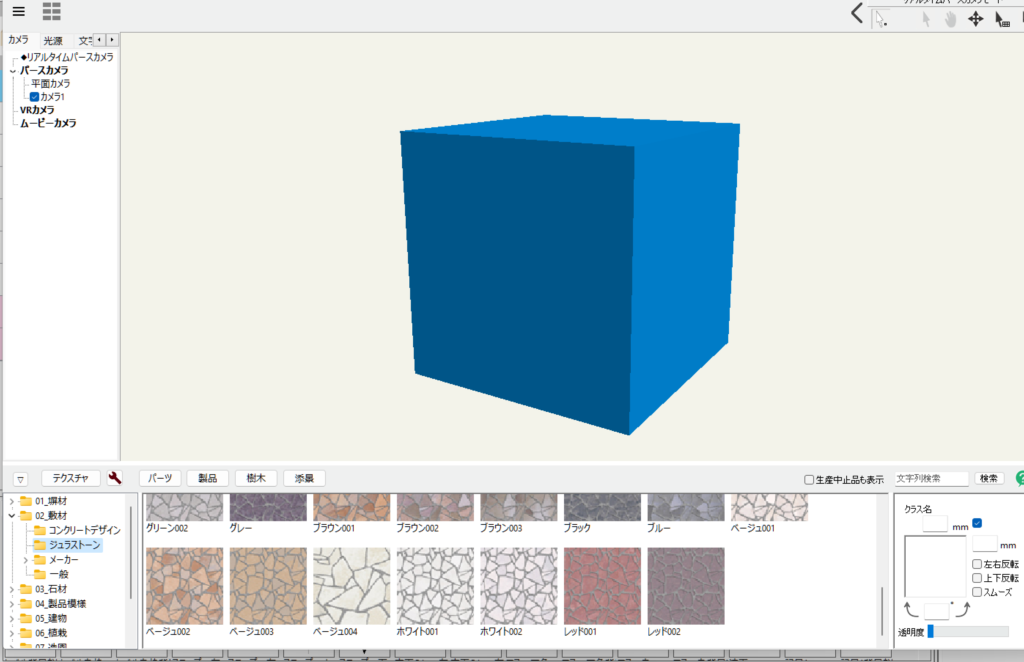Click the rotate-right curved arrow icon
1024x662 pixels.
[x=962, y=609]
